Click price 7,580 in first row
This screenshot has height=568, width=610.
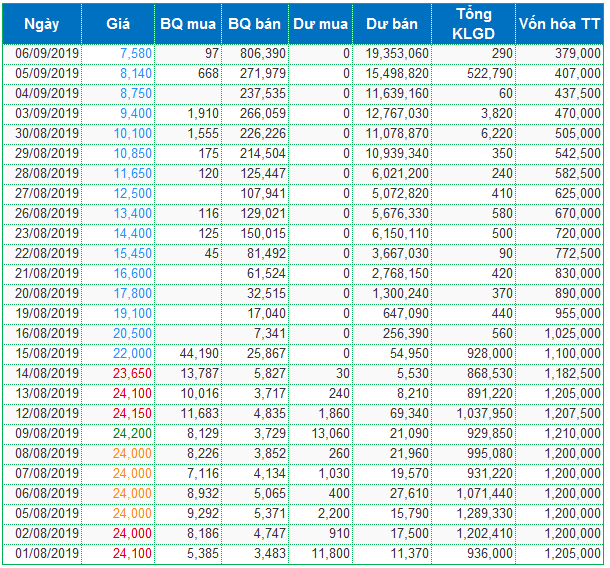(x=135, y=52)
